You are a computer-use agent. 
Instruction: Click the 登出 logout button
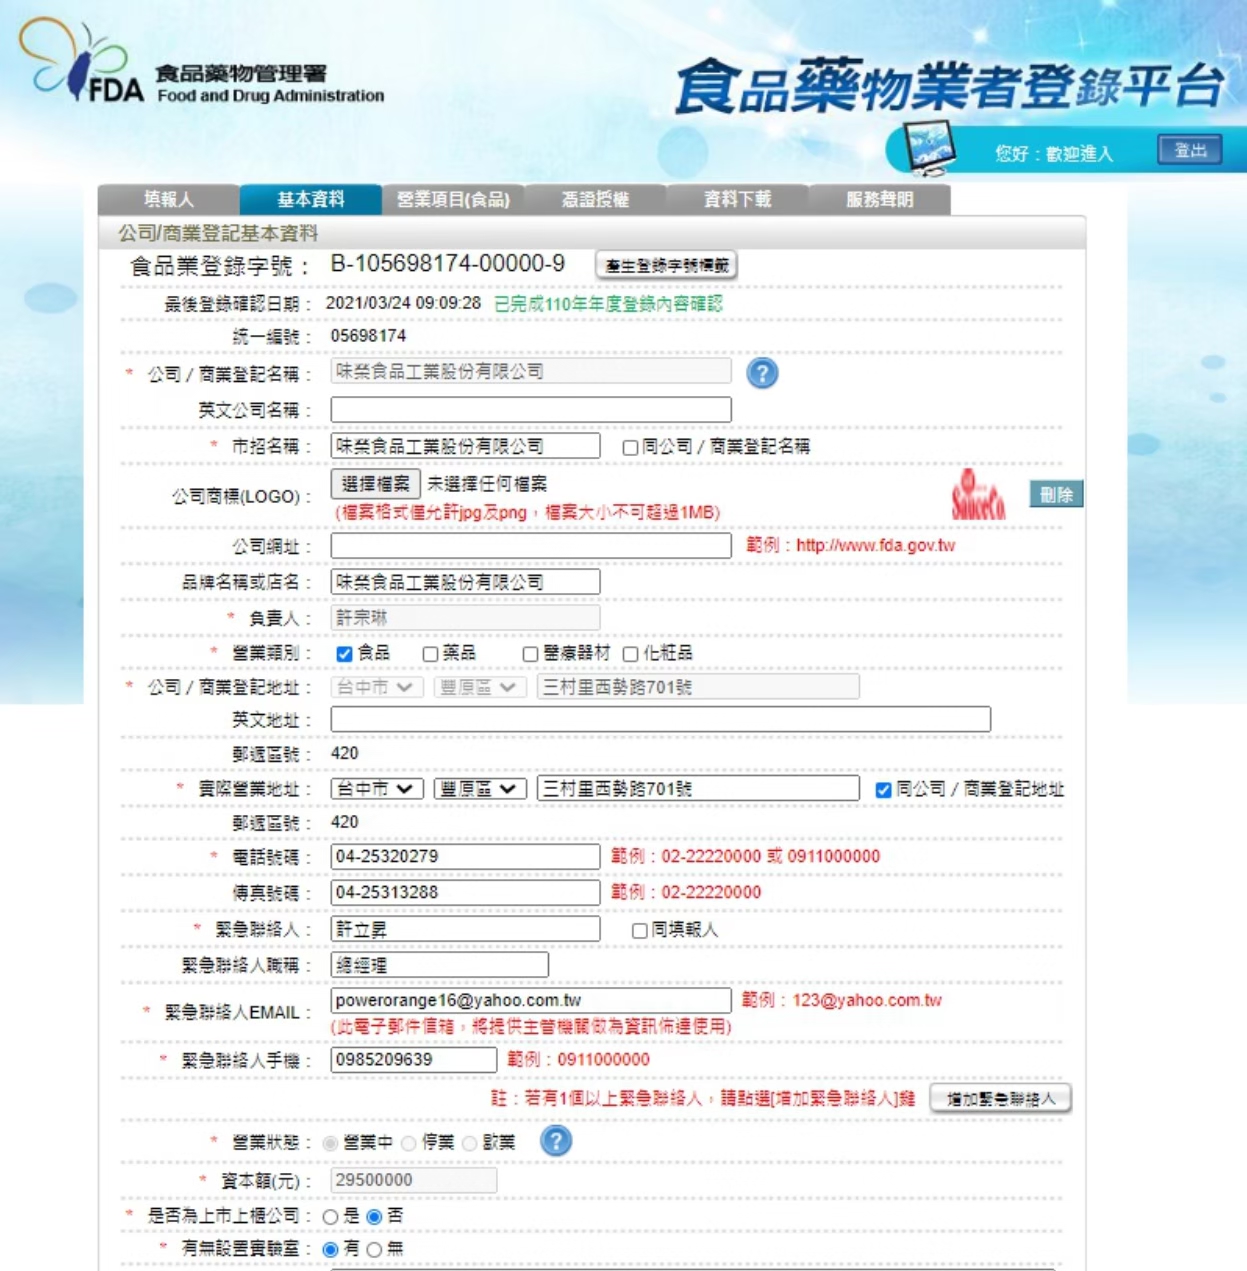[x=1190, y=150]
